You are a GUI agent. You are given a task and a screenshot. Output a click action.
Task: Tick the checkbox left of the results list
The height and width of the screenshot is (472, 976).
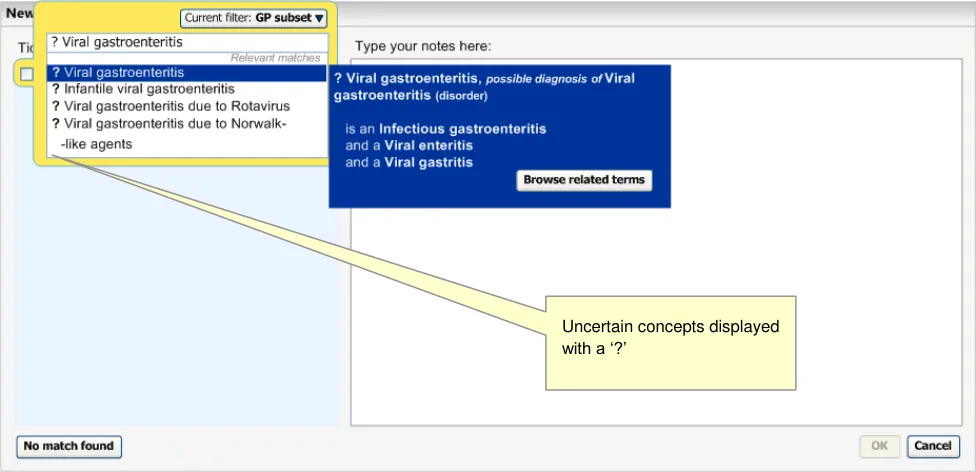pyautogui.click(x=27, y=74)
